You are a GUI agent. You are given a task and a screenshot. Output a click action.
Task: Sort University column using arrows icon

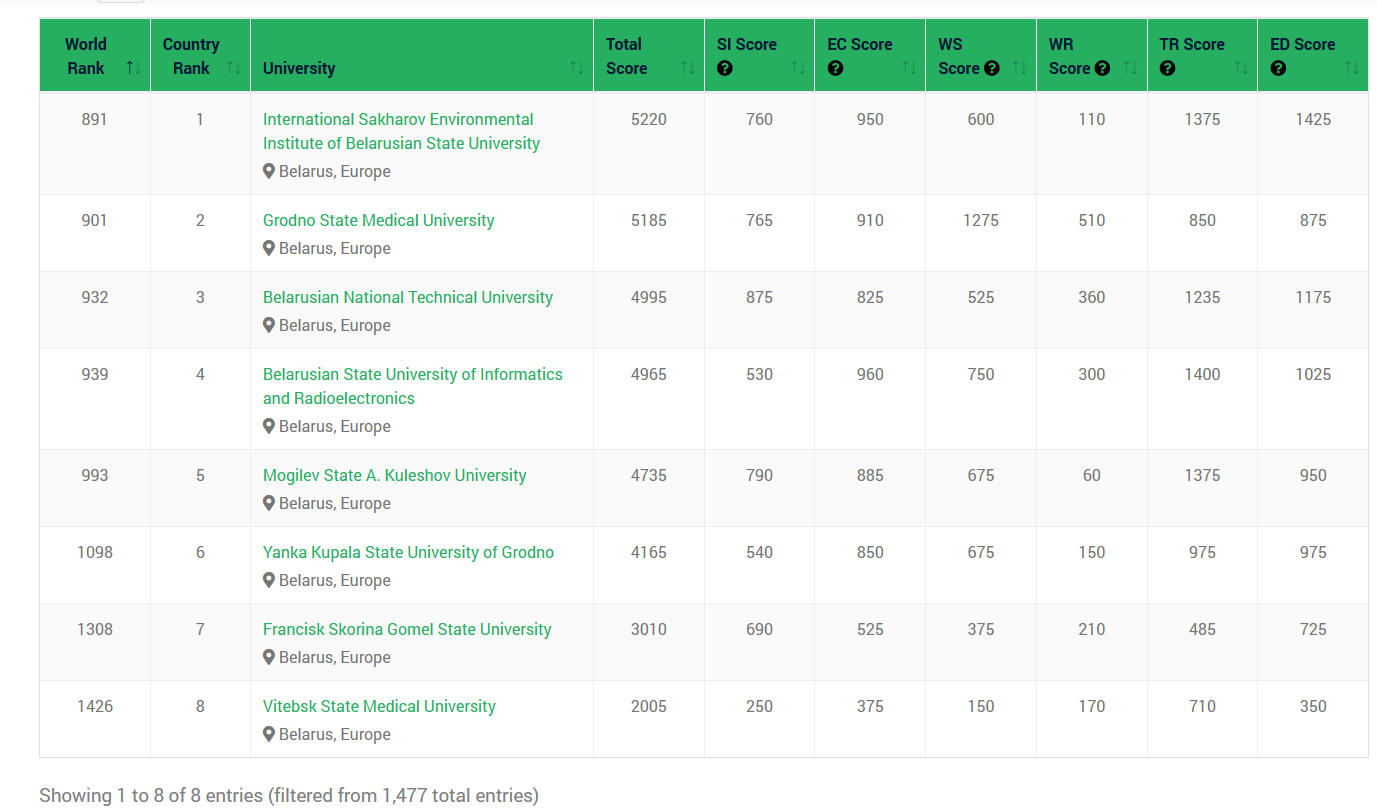(x=577, y=68)
